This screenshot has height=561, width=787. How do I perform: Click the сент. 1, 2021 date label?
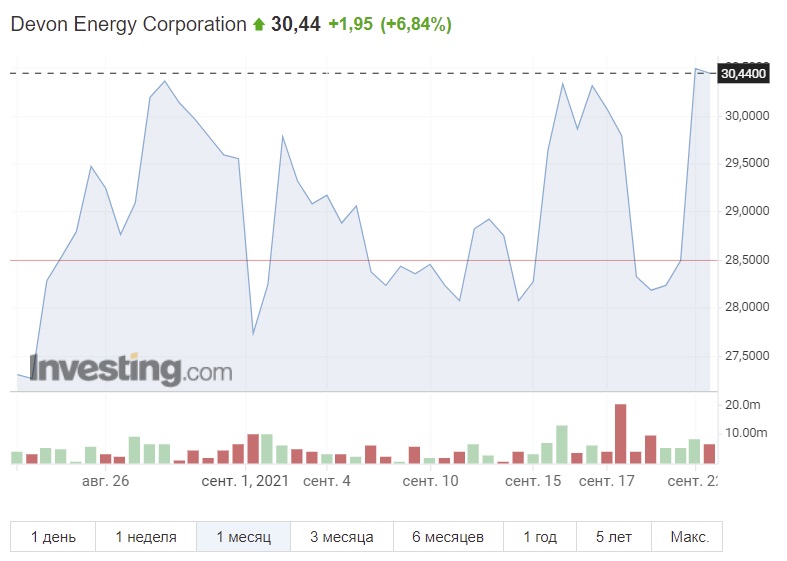tap(245, 481)
